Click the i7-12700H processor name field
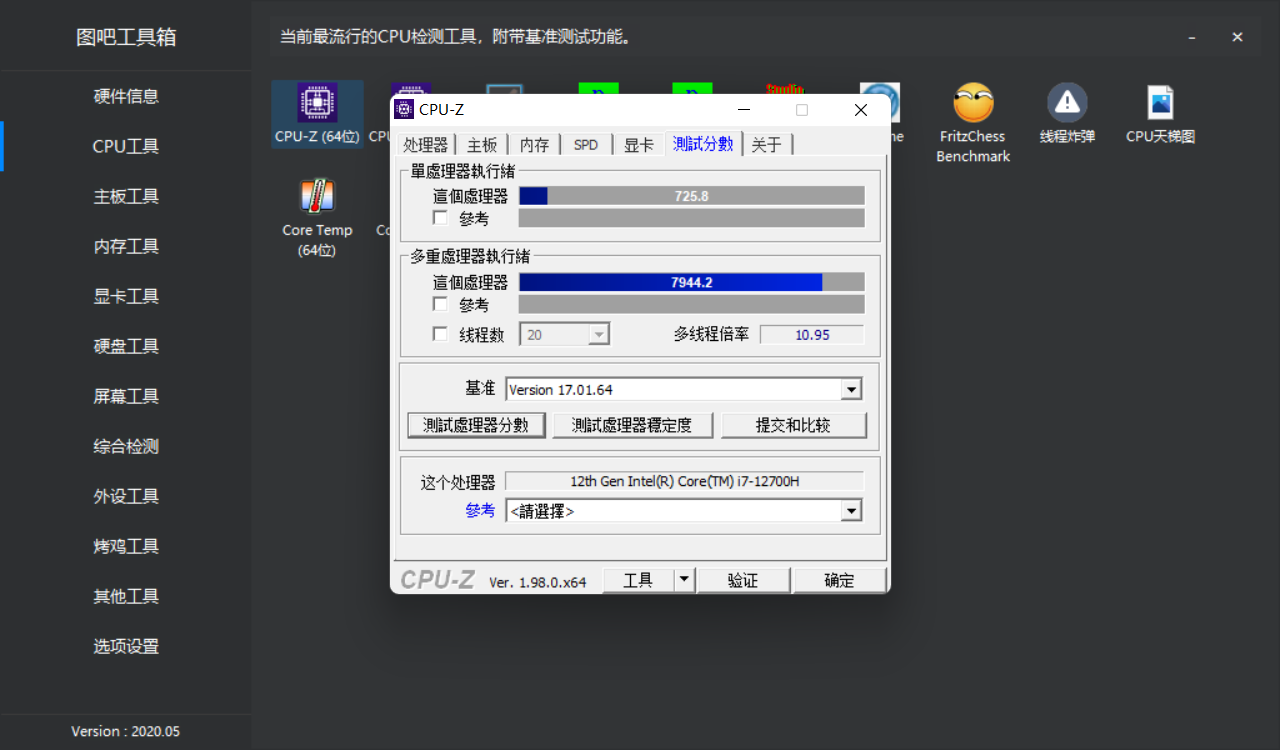The image size is (1280, 750). (684, 481)
